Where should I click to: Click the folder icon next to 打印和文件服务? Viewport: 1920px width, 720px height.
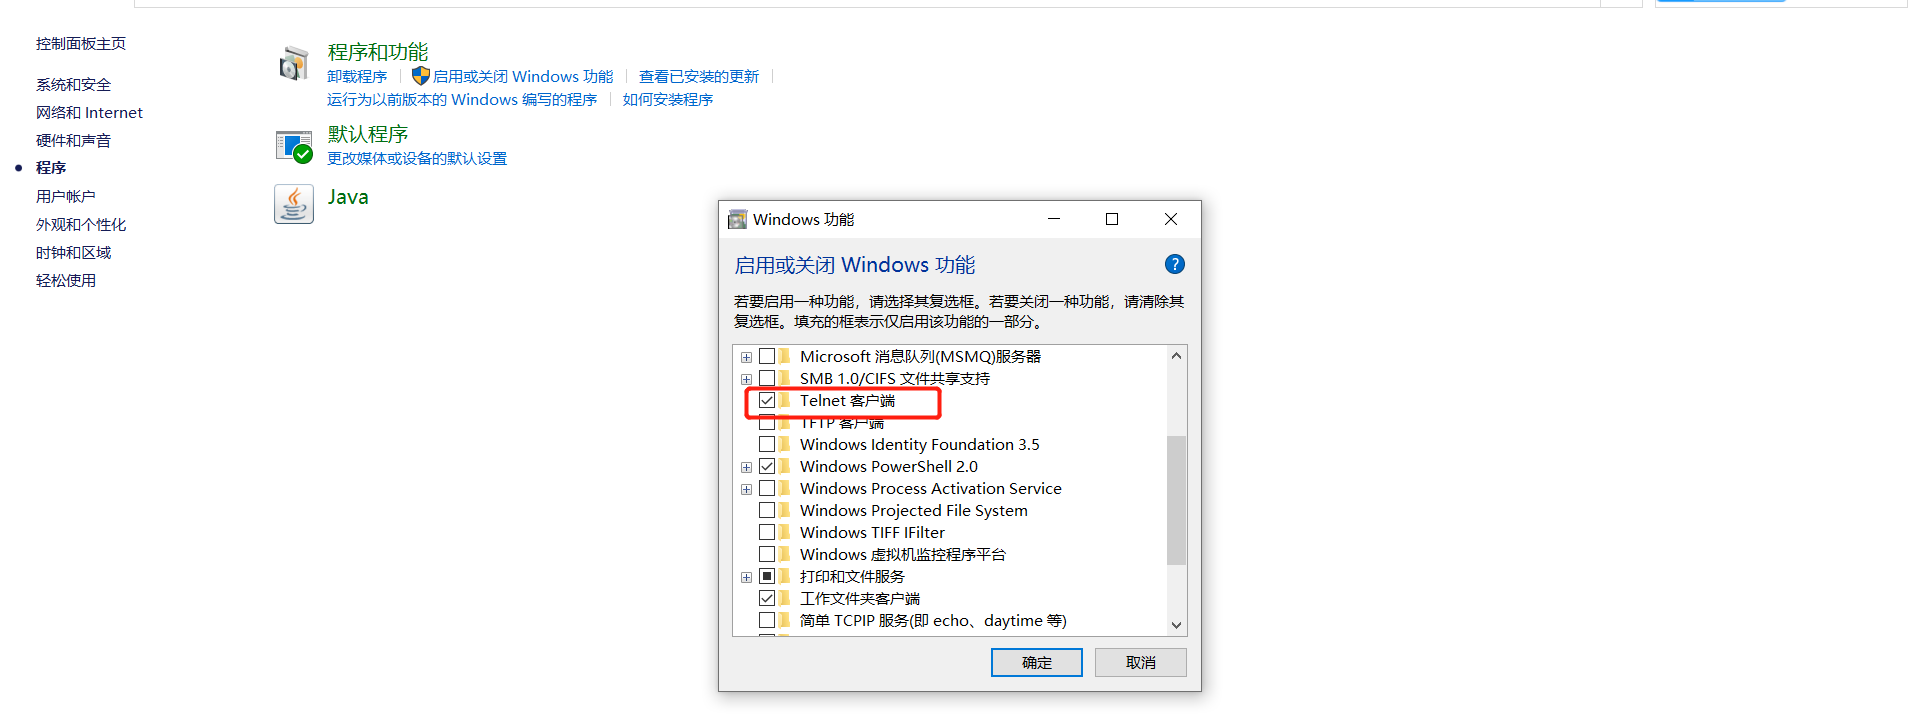[785, 576]
